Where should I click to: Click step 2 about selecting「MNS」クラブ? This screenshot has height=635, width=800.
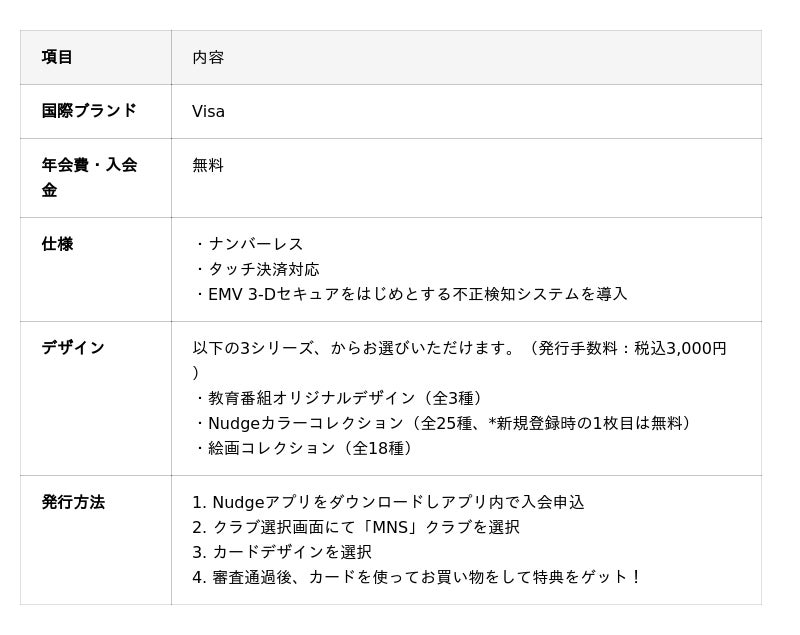tap(356, 527)
